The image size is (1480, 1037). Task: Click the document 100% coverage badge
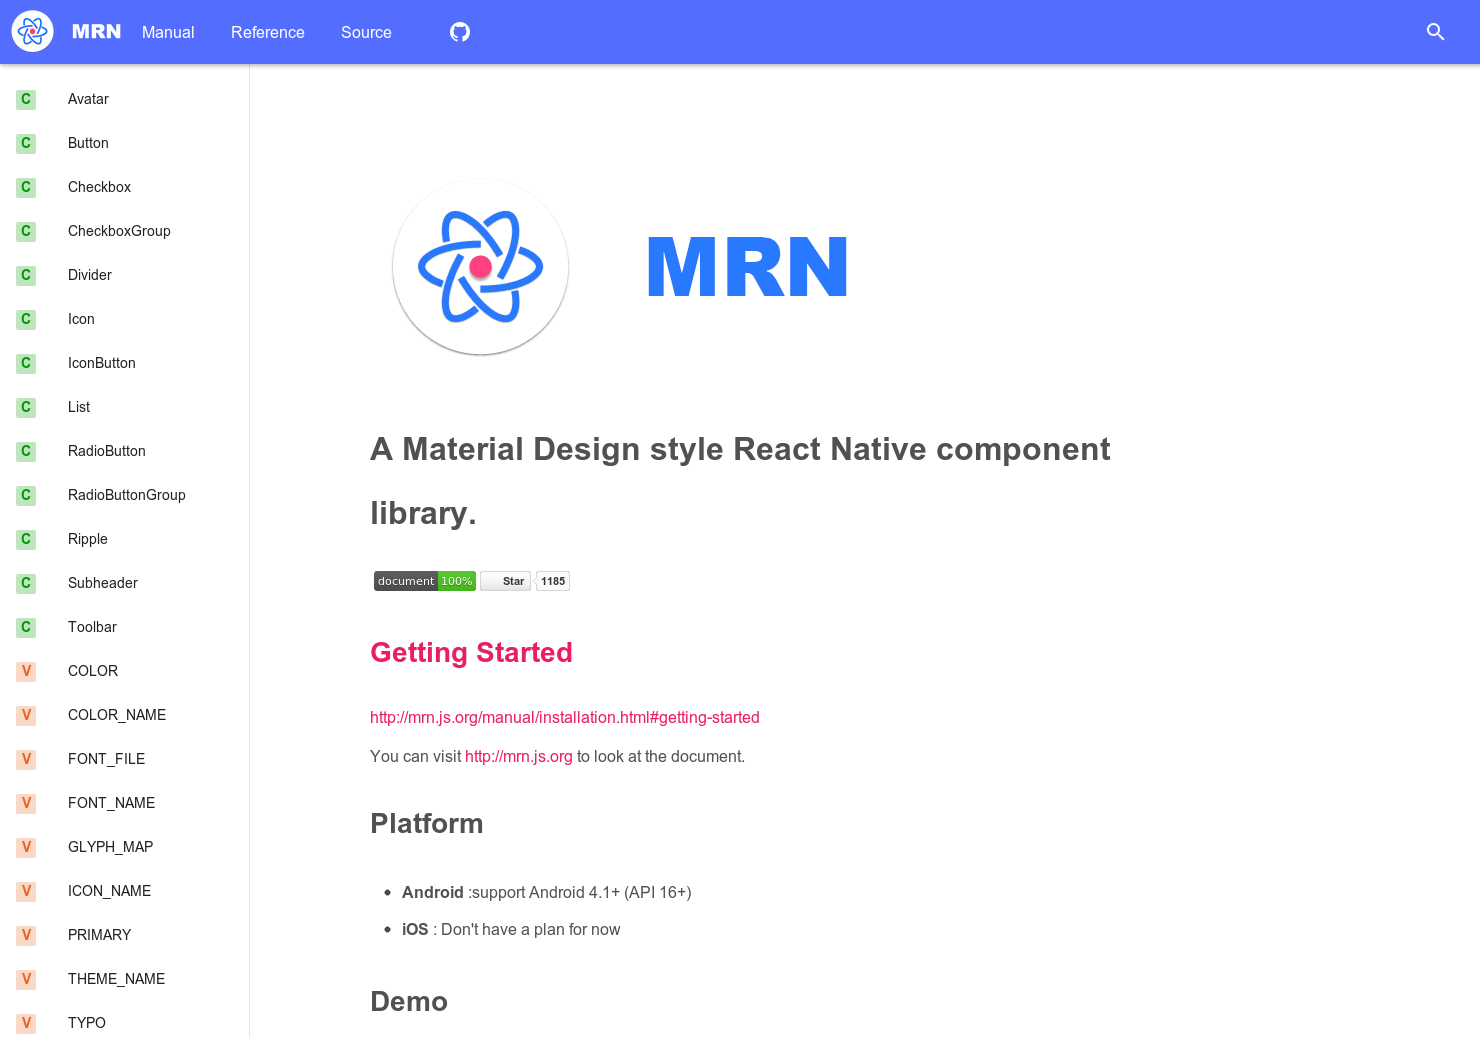click(x=425, y=581)
